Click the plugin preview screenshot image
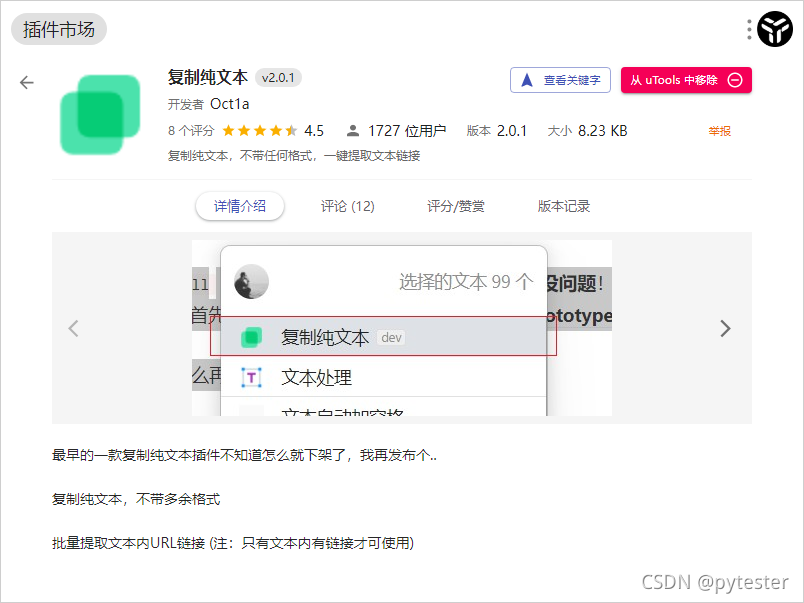This screenshot has width=804, height=603. click(401, 328)
